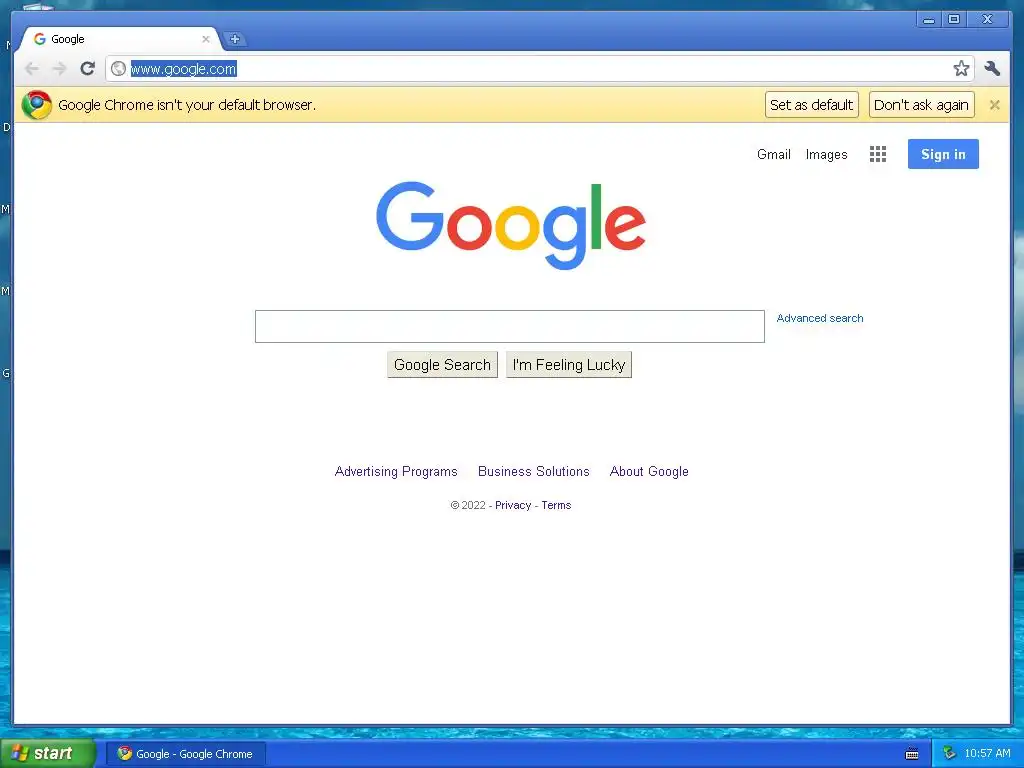Click the address bar URL field
This screenshot has width=1024, height=768.
tap(539, 69)
